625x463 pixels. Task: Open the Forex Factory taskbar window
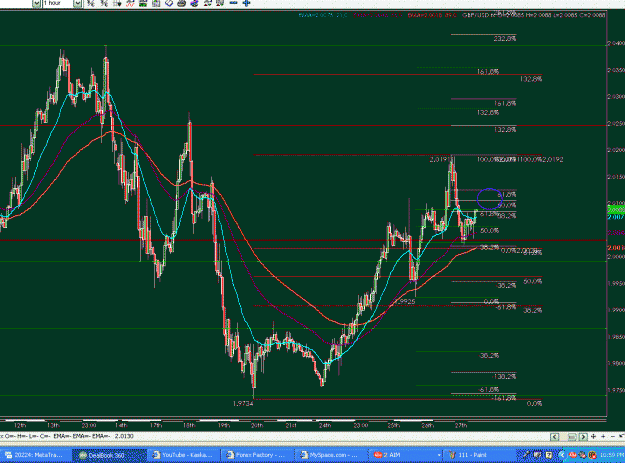click(259, 455)
